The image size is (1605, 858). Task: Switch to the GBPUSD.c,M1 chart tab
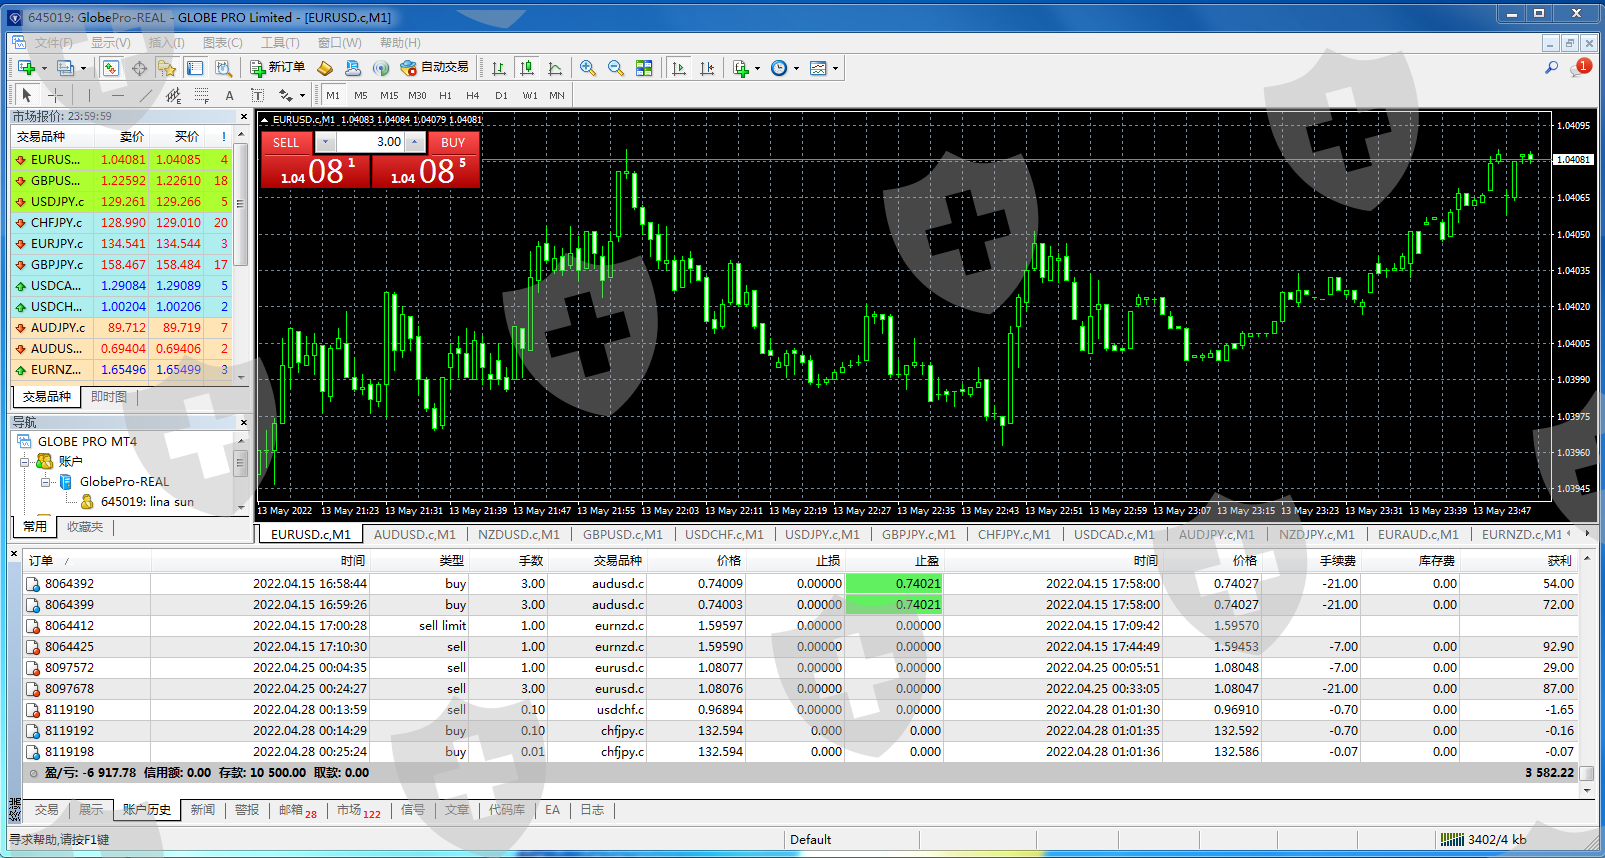(622, 535)
